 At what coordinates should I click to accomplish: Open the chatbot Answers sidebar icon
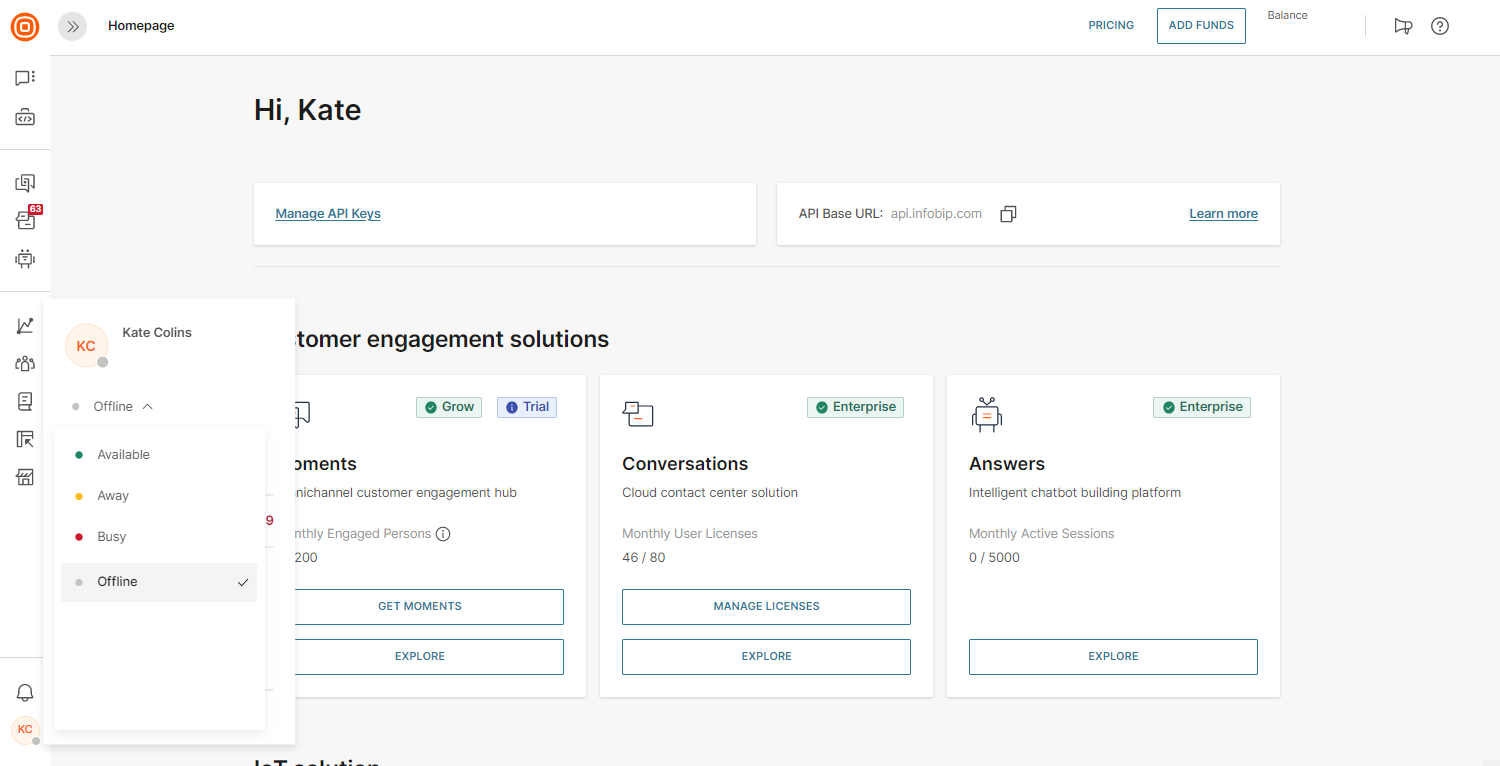[25, 258]
